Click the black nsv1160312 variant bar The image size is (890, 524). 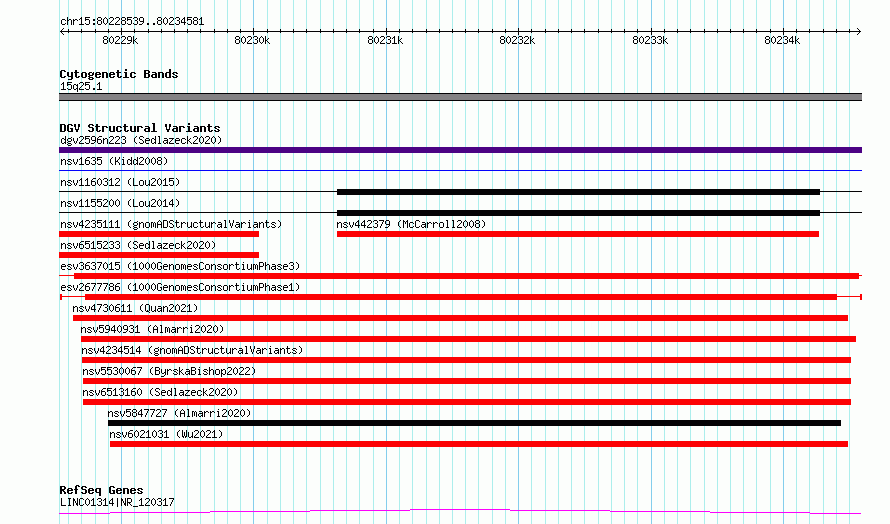[578, 192]
